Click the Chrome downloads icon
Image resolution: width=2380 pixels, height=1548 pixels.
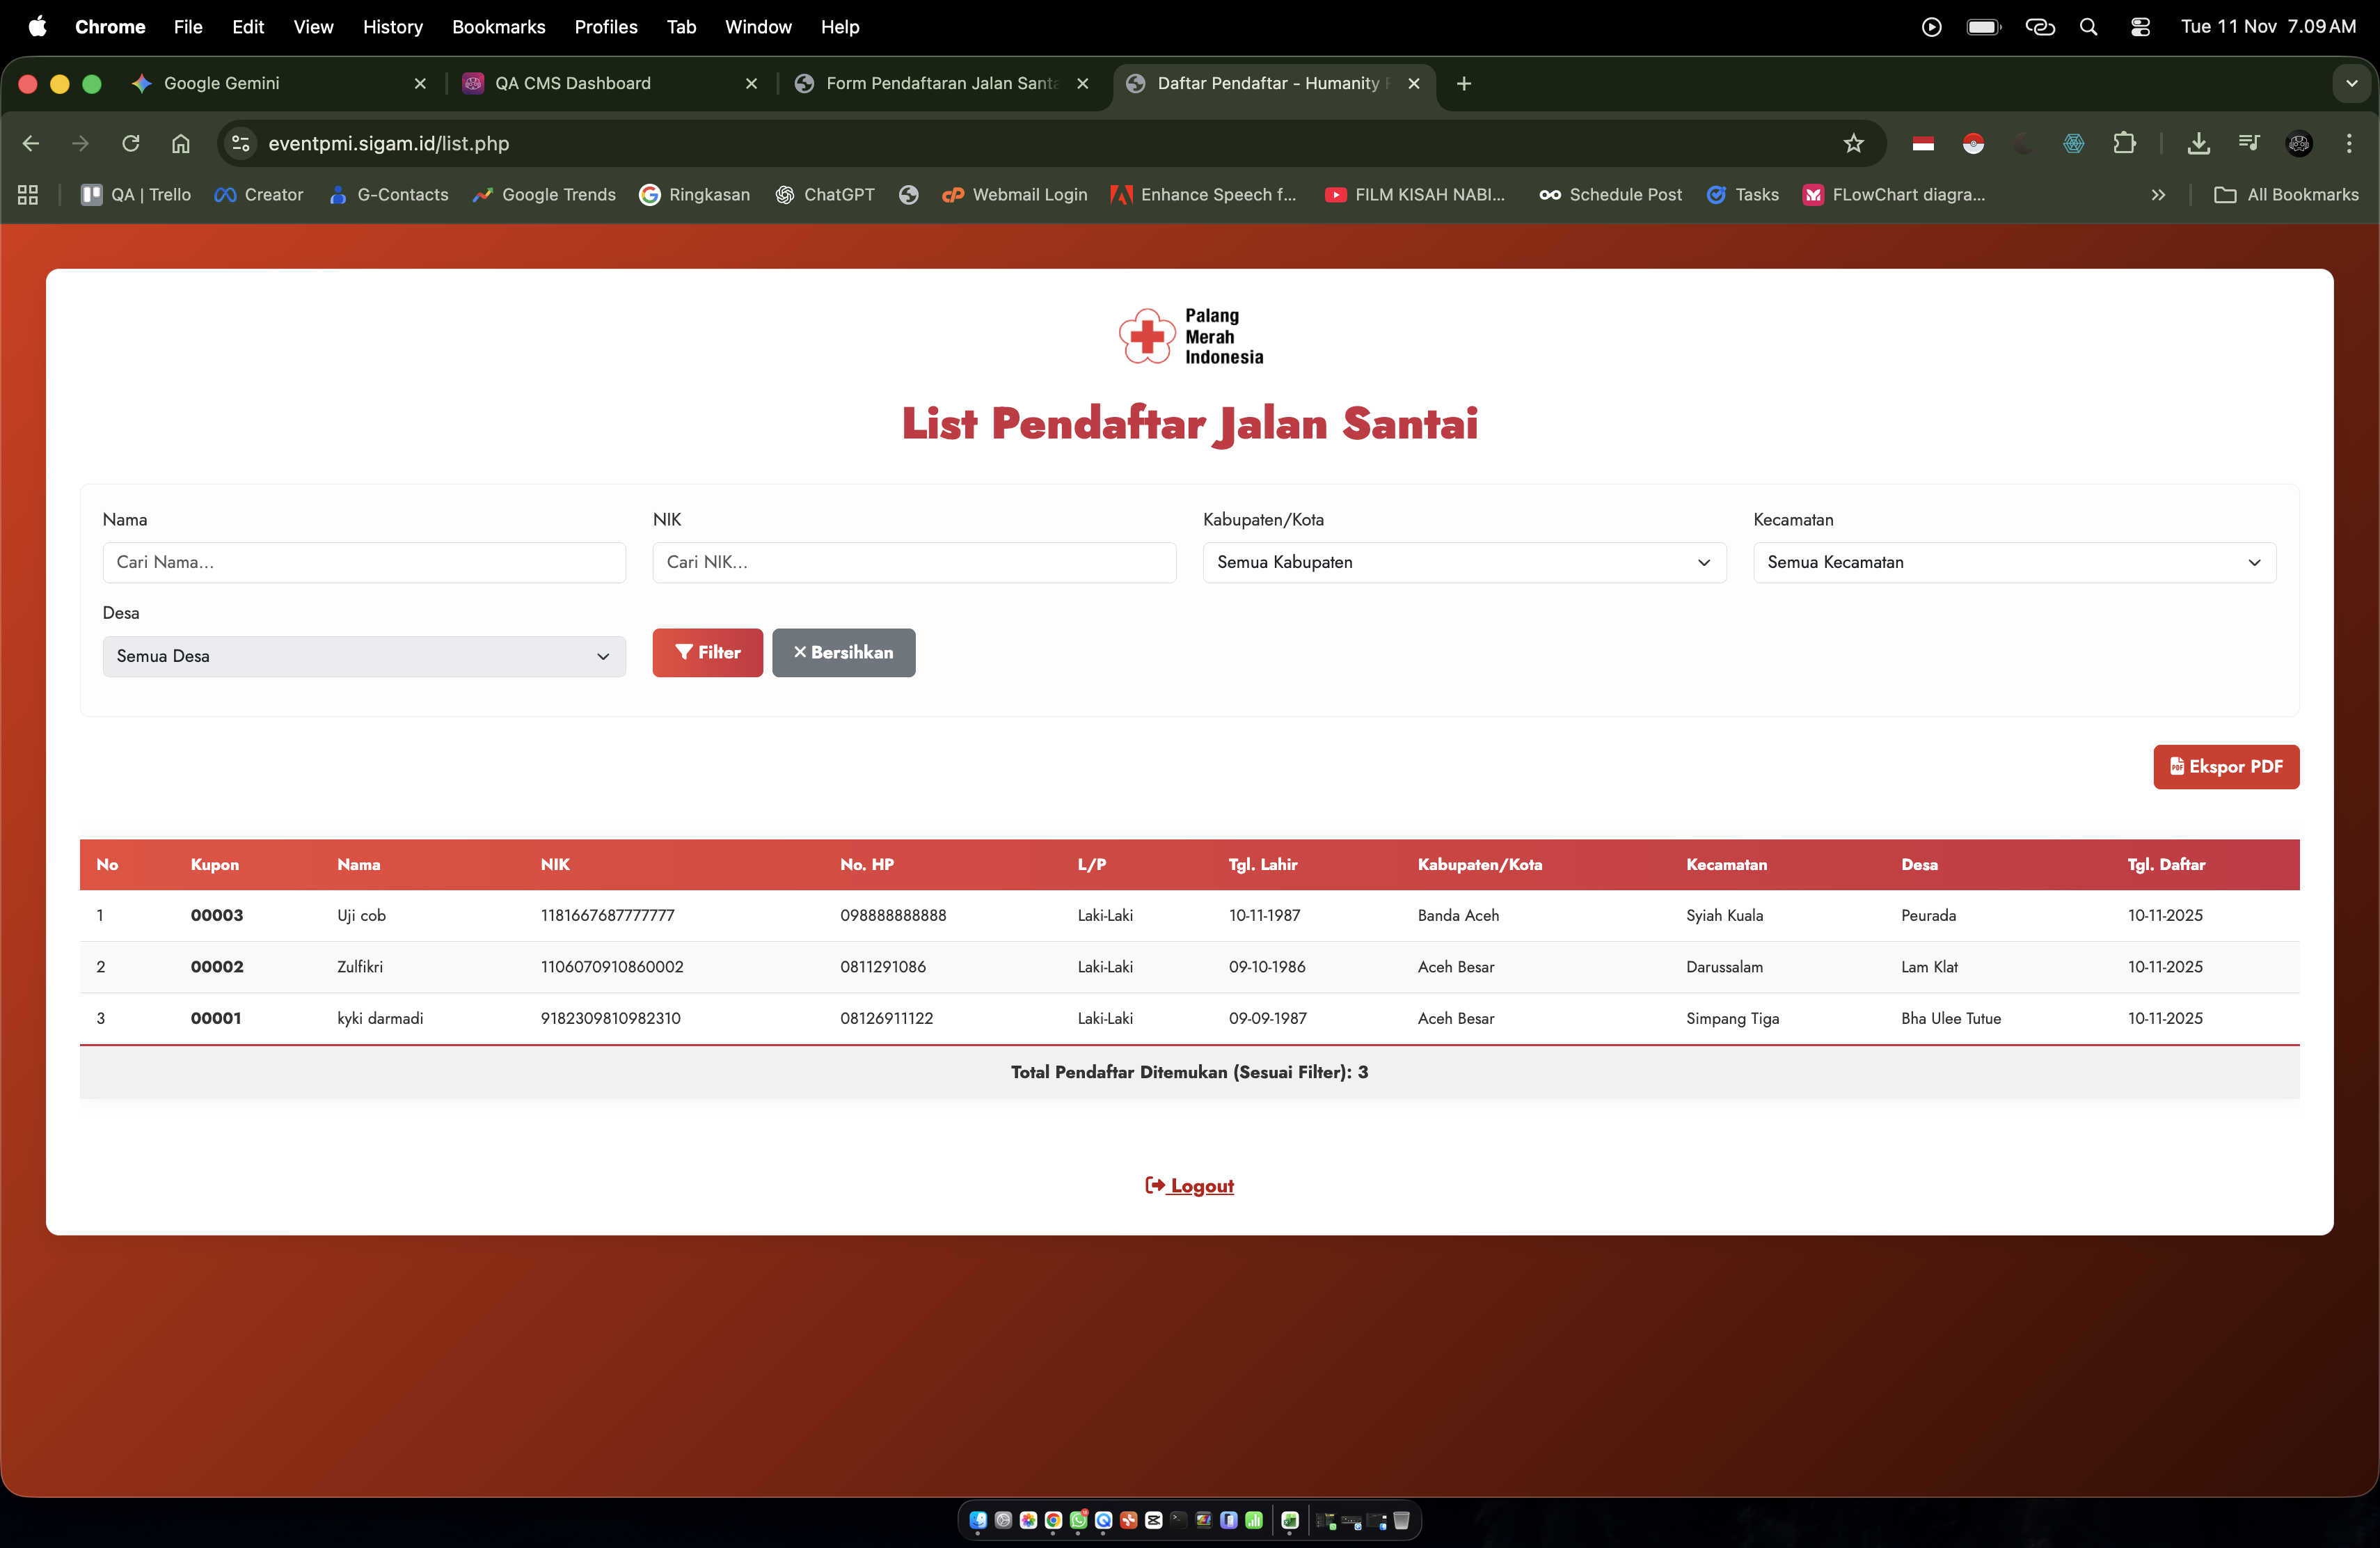coord(2198,143)
